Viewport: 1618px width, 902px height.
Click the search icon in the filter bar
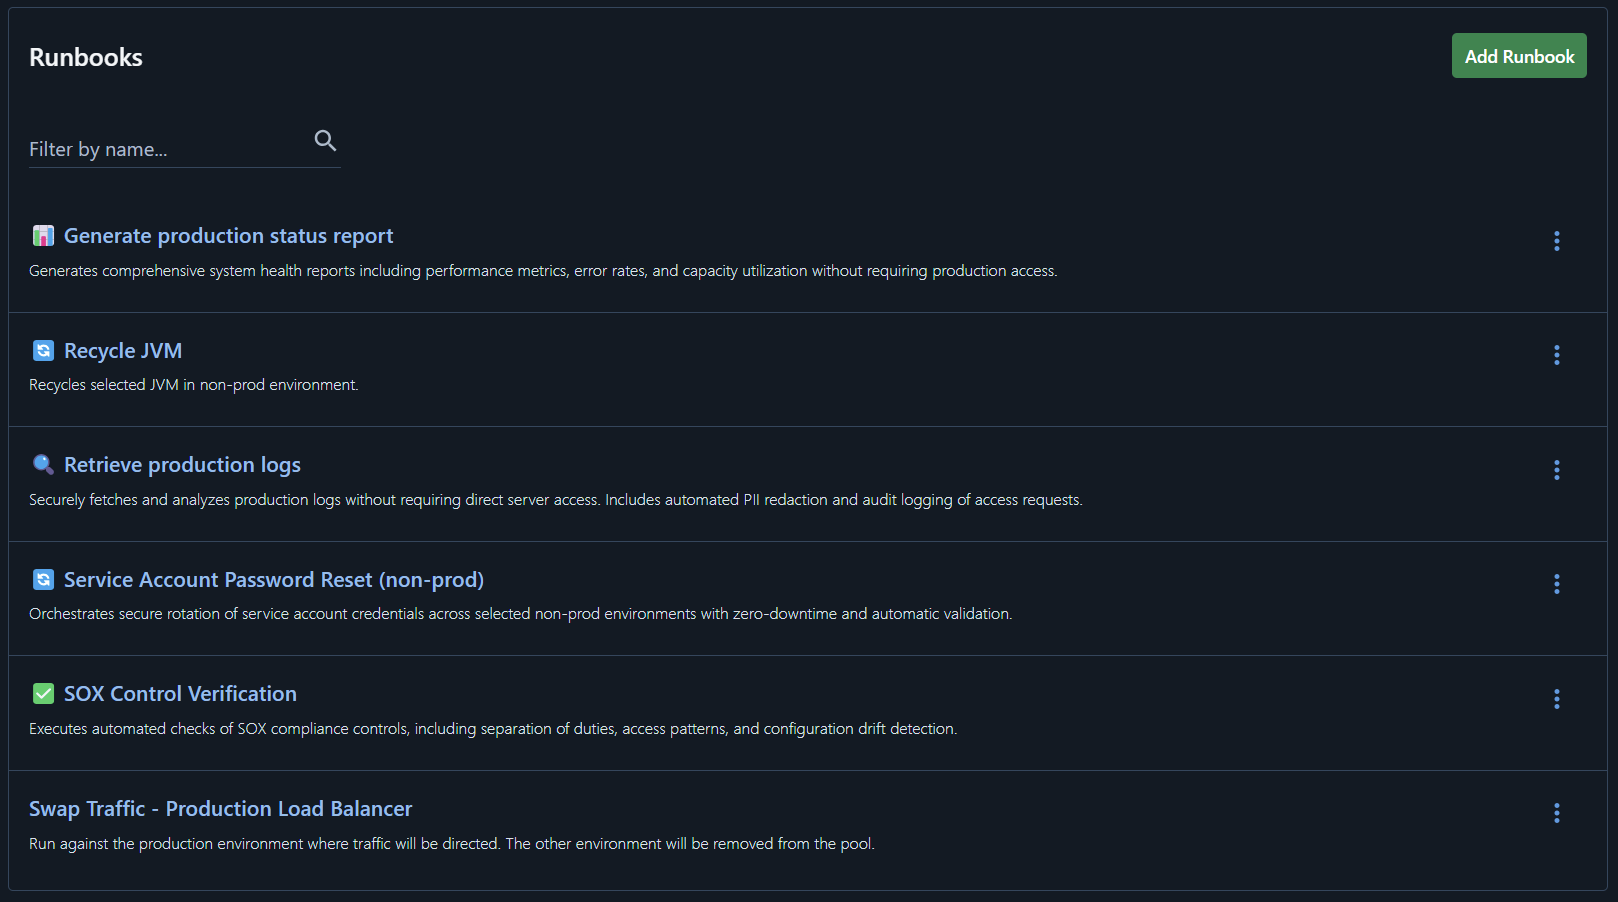click(325, 140)
